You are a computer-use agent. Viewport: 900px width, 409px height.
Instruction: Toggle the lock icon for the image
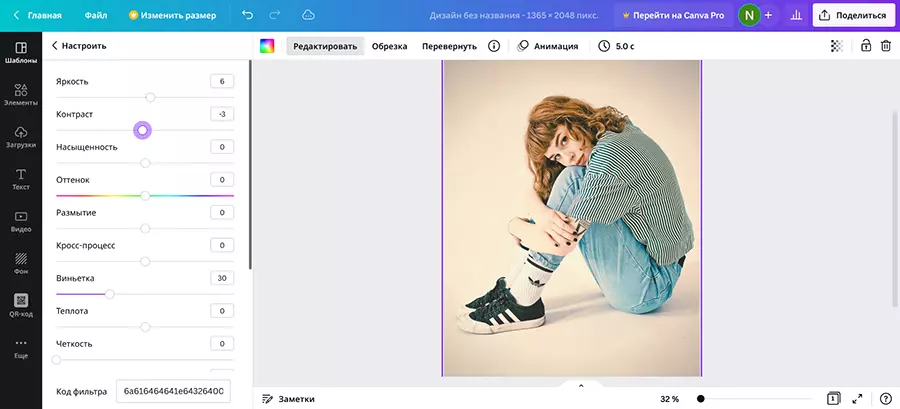866,46
